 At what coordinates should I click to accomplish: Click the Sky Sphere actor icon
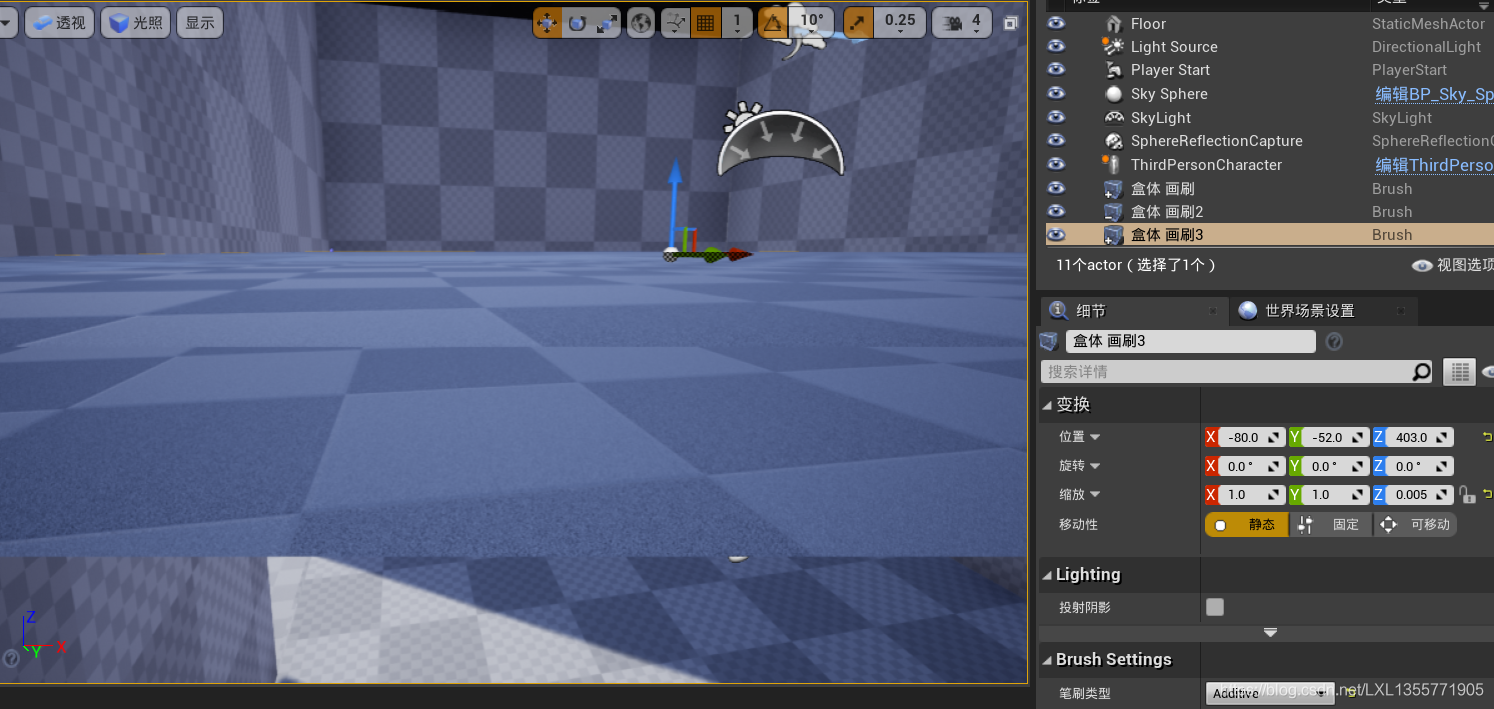pos(1113,93)
